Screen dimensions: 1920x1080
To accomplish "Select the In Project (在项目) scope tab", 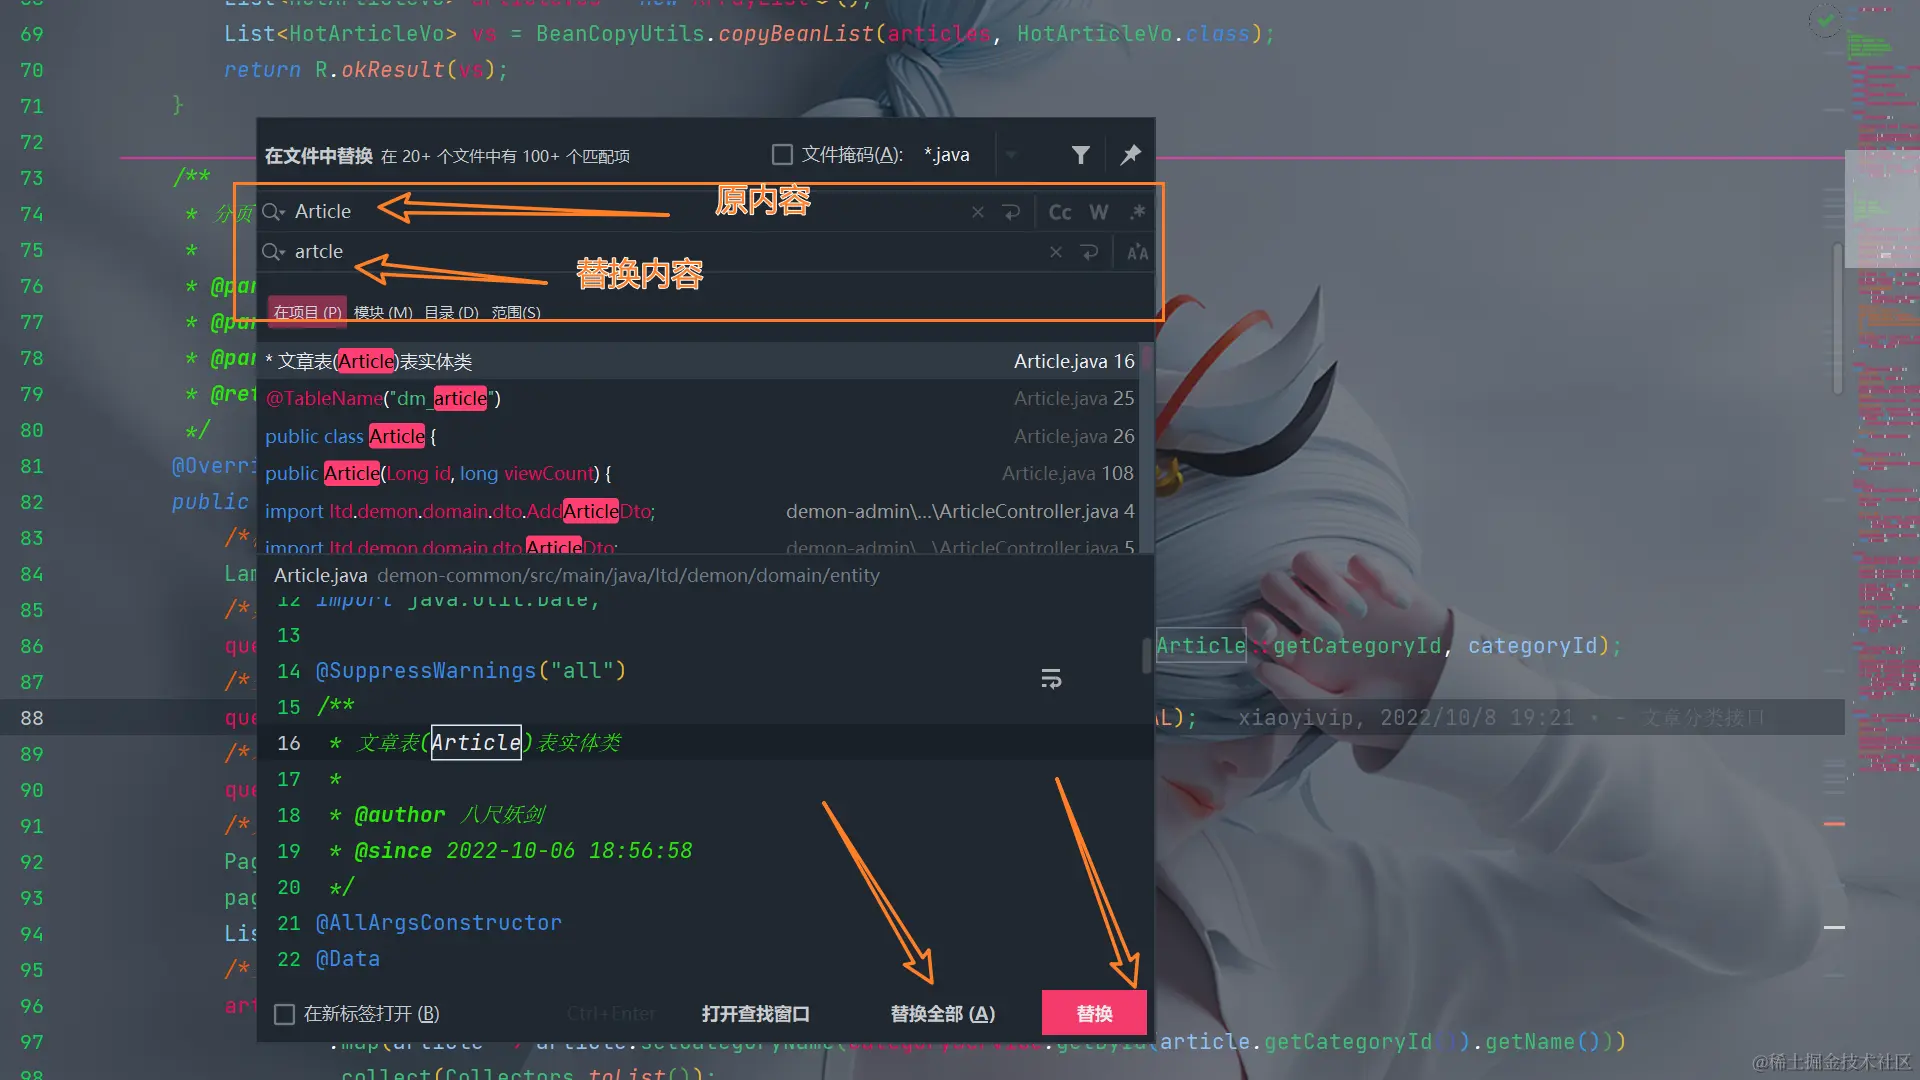I will pos(307,312).
